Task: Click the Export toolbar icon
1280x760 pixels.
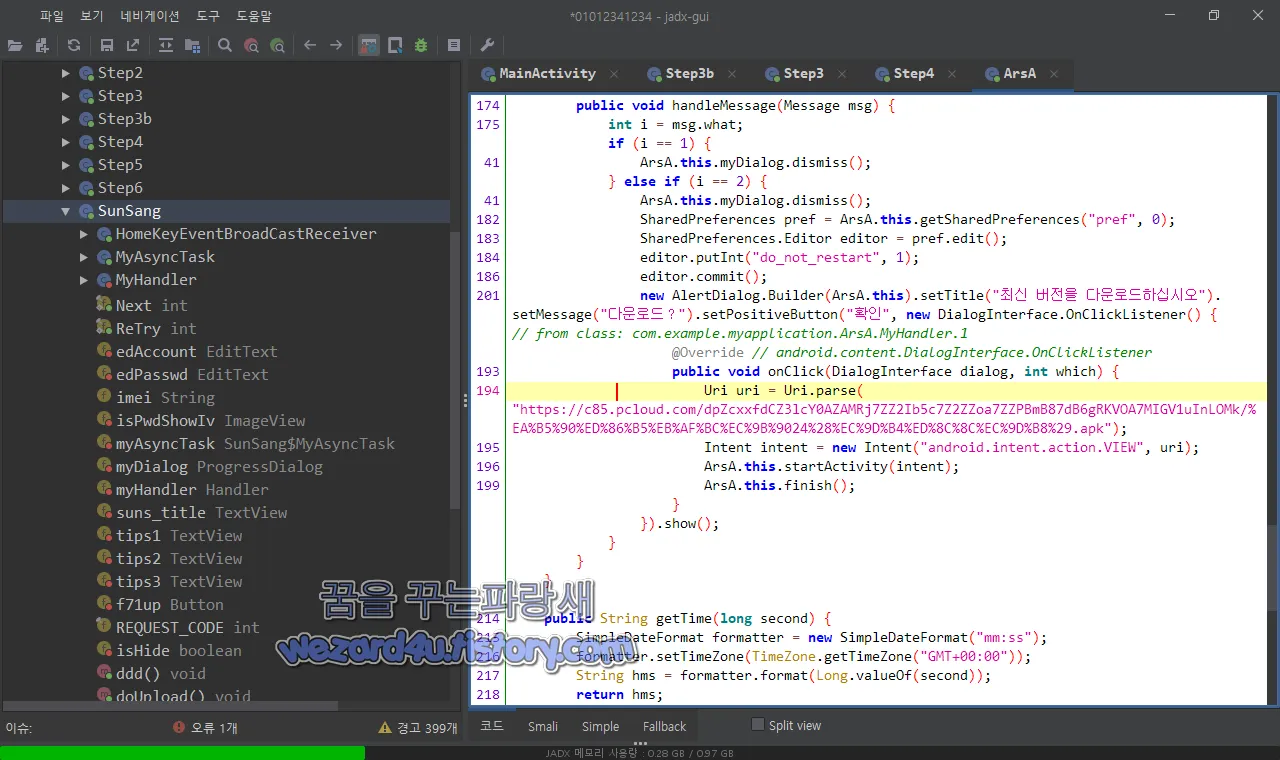Action: coord(133,45)
